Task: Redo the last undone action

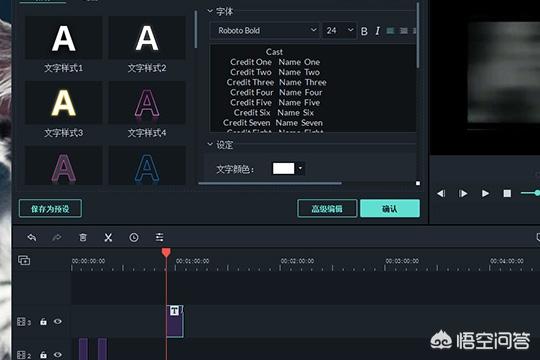Action: coord(57,237)
